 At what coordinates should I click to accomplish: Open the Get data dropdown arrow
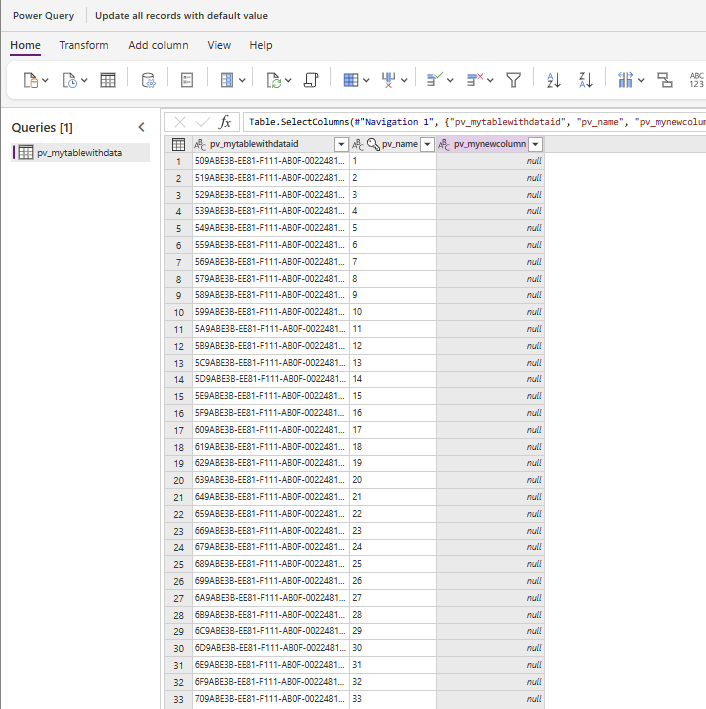pos(45,80)
